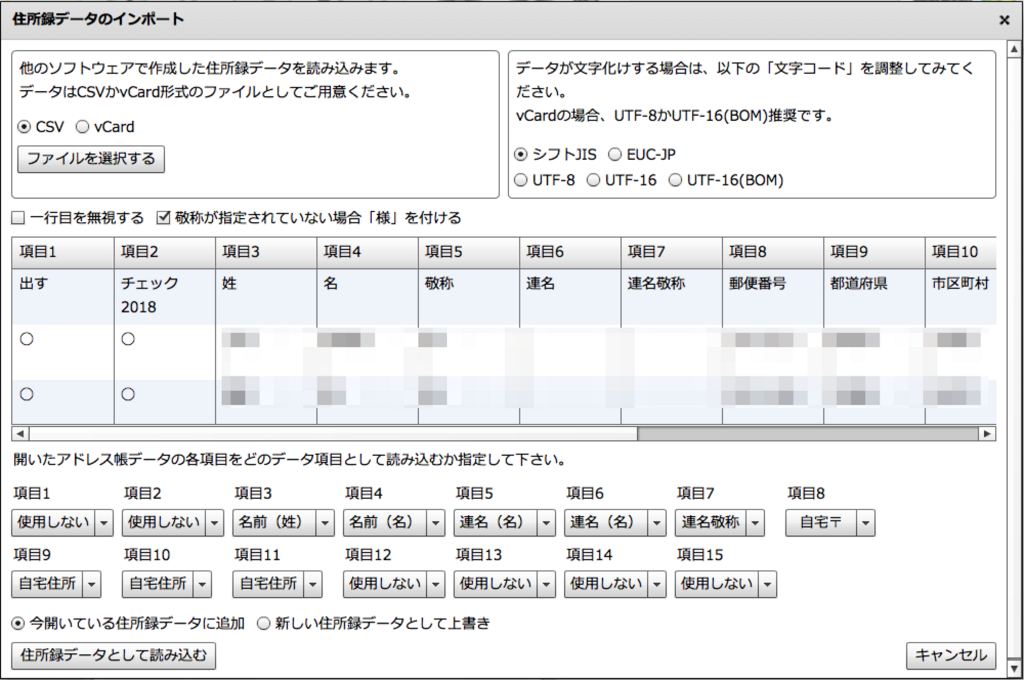This screenshot has width=1024, height=680.
Task: Click the キャンセル button
Action: [x=950, y=656]
